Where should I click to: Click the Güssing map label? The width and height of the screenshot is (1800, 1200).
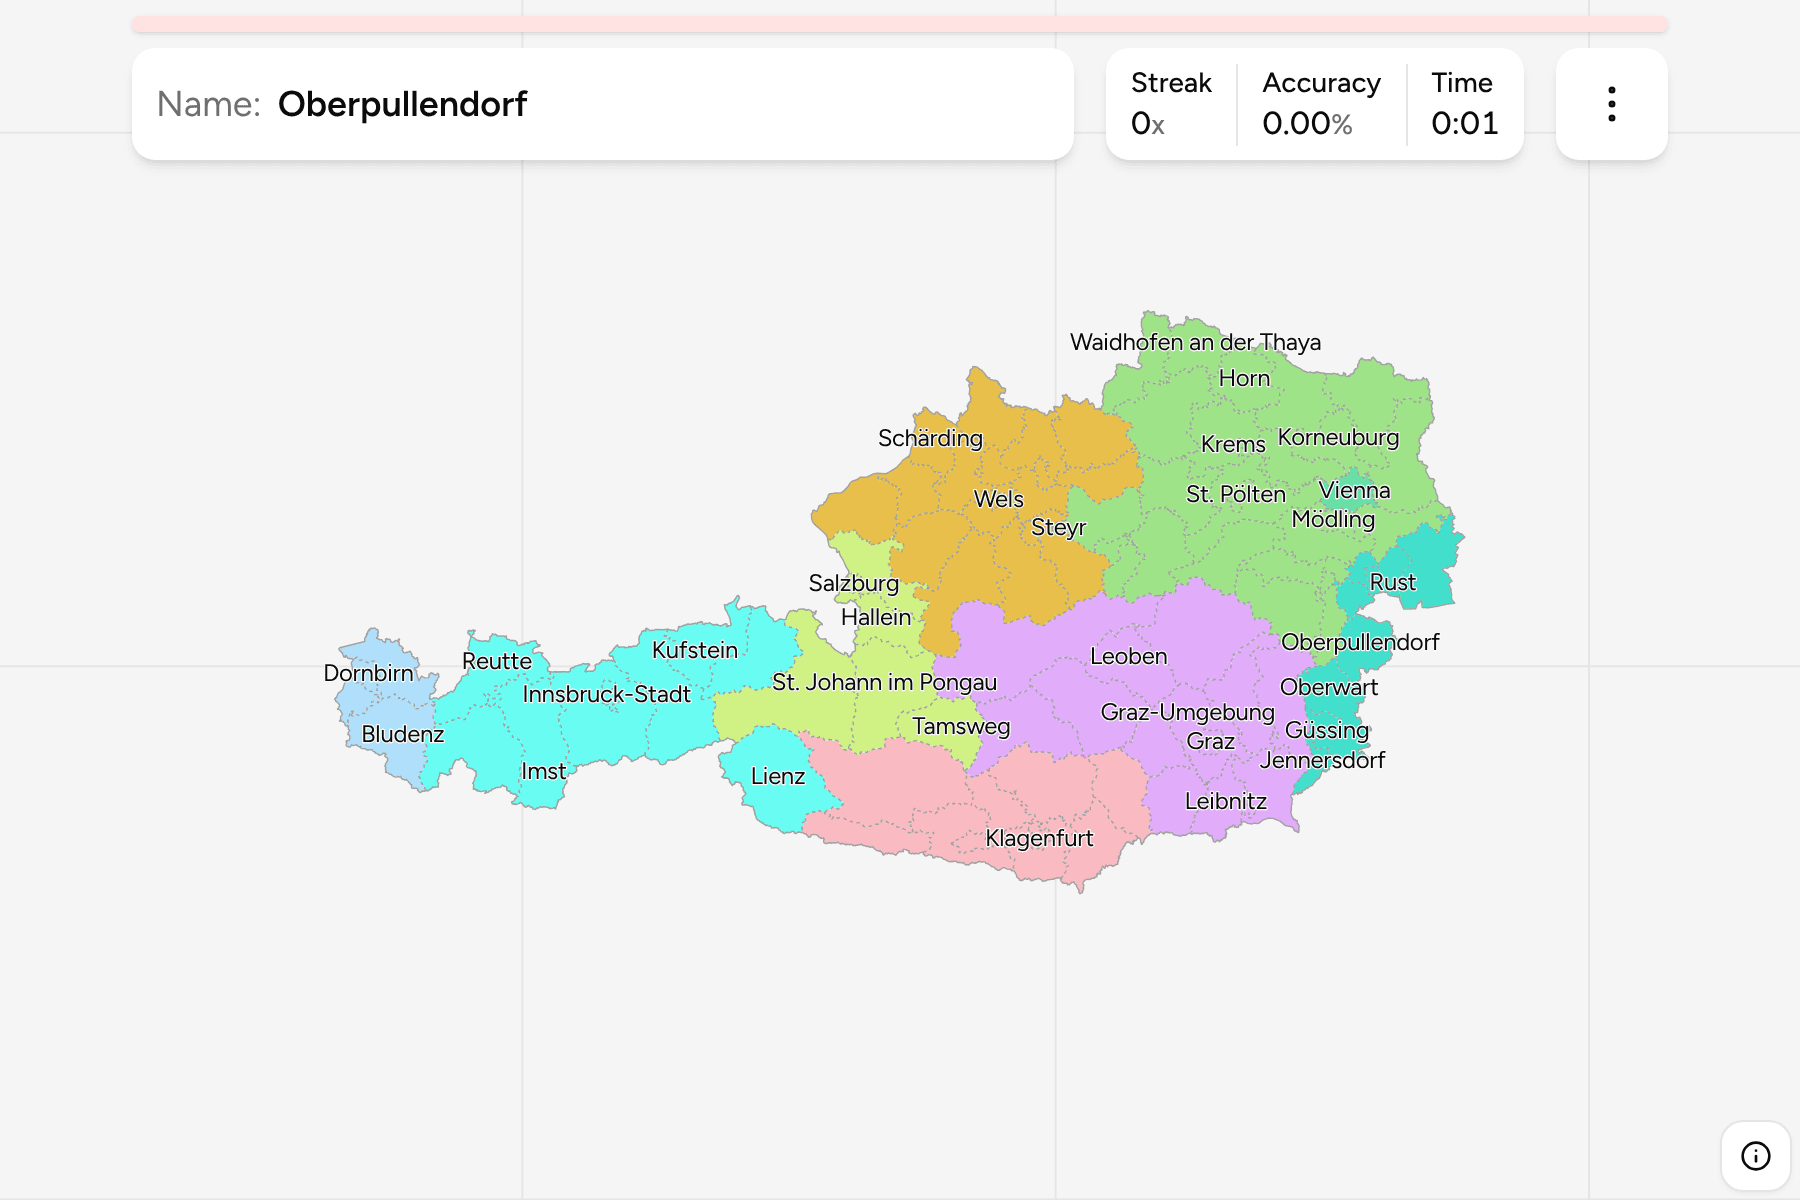point(1327,730)
